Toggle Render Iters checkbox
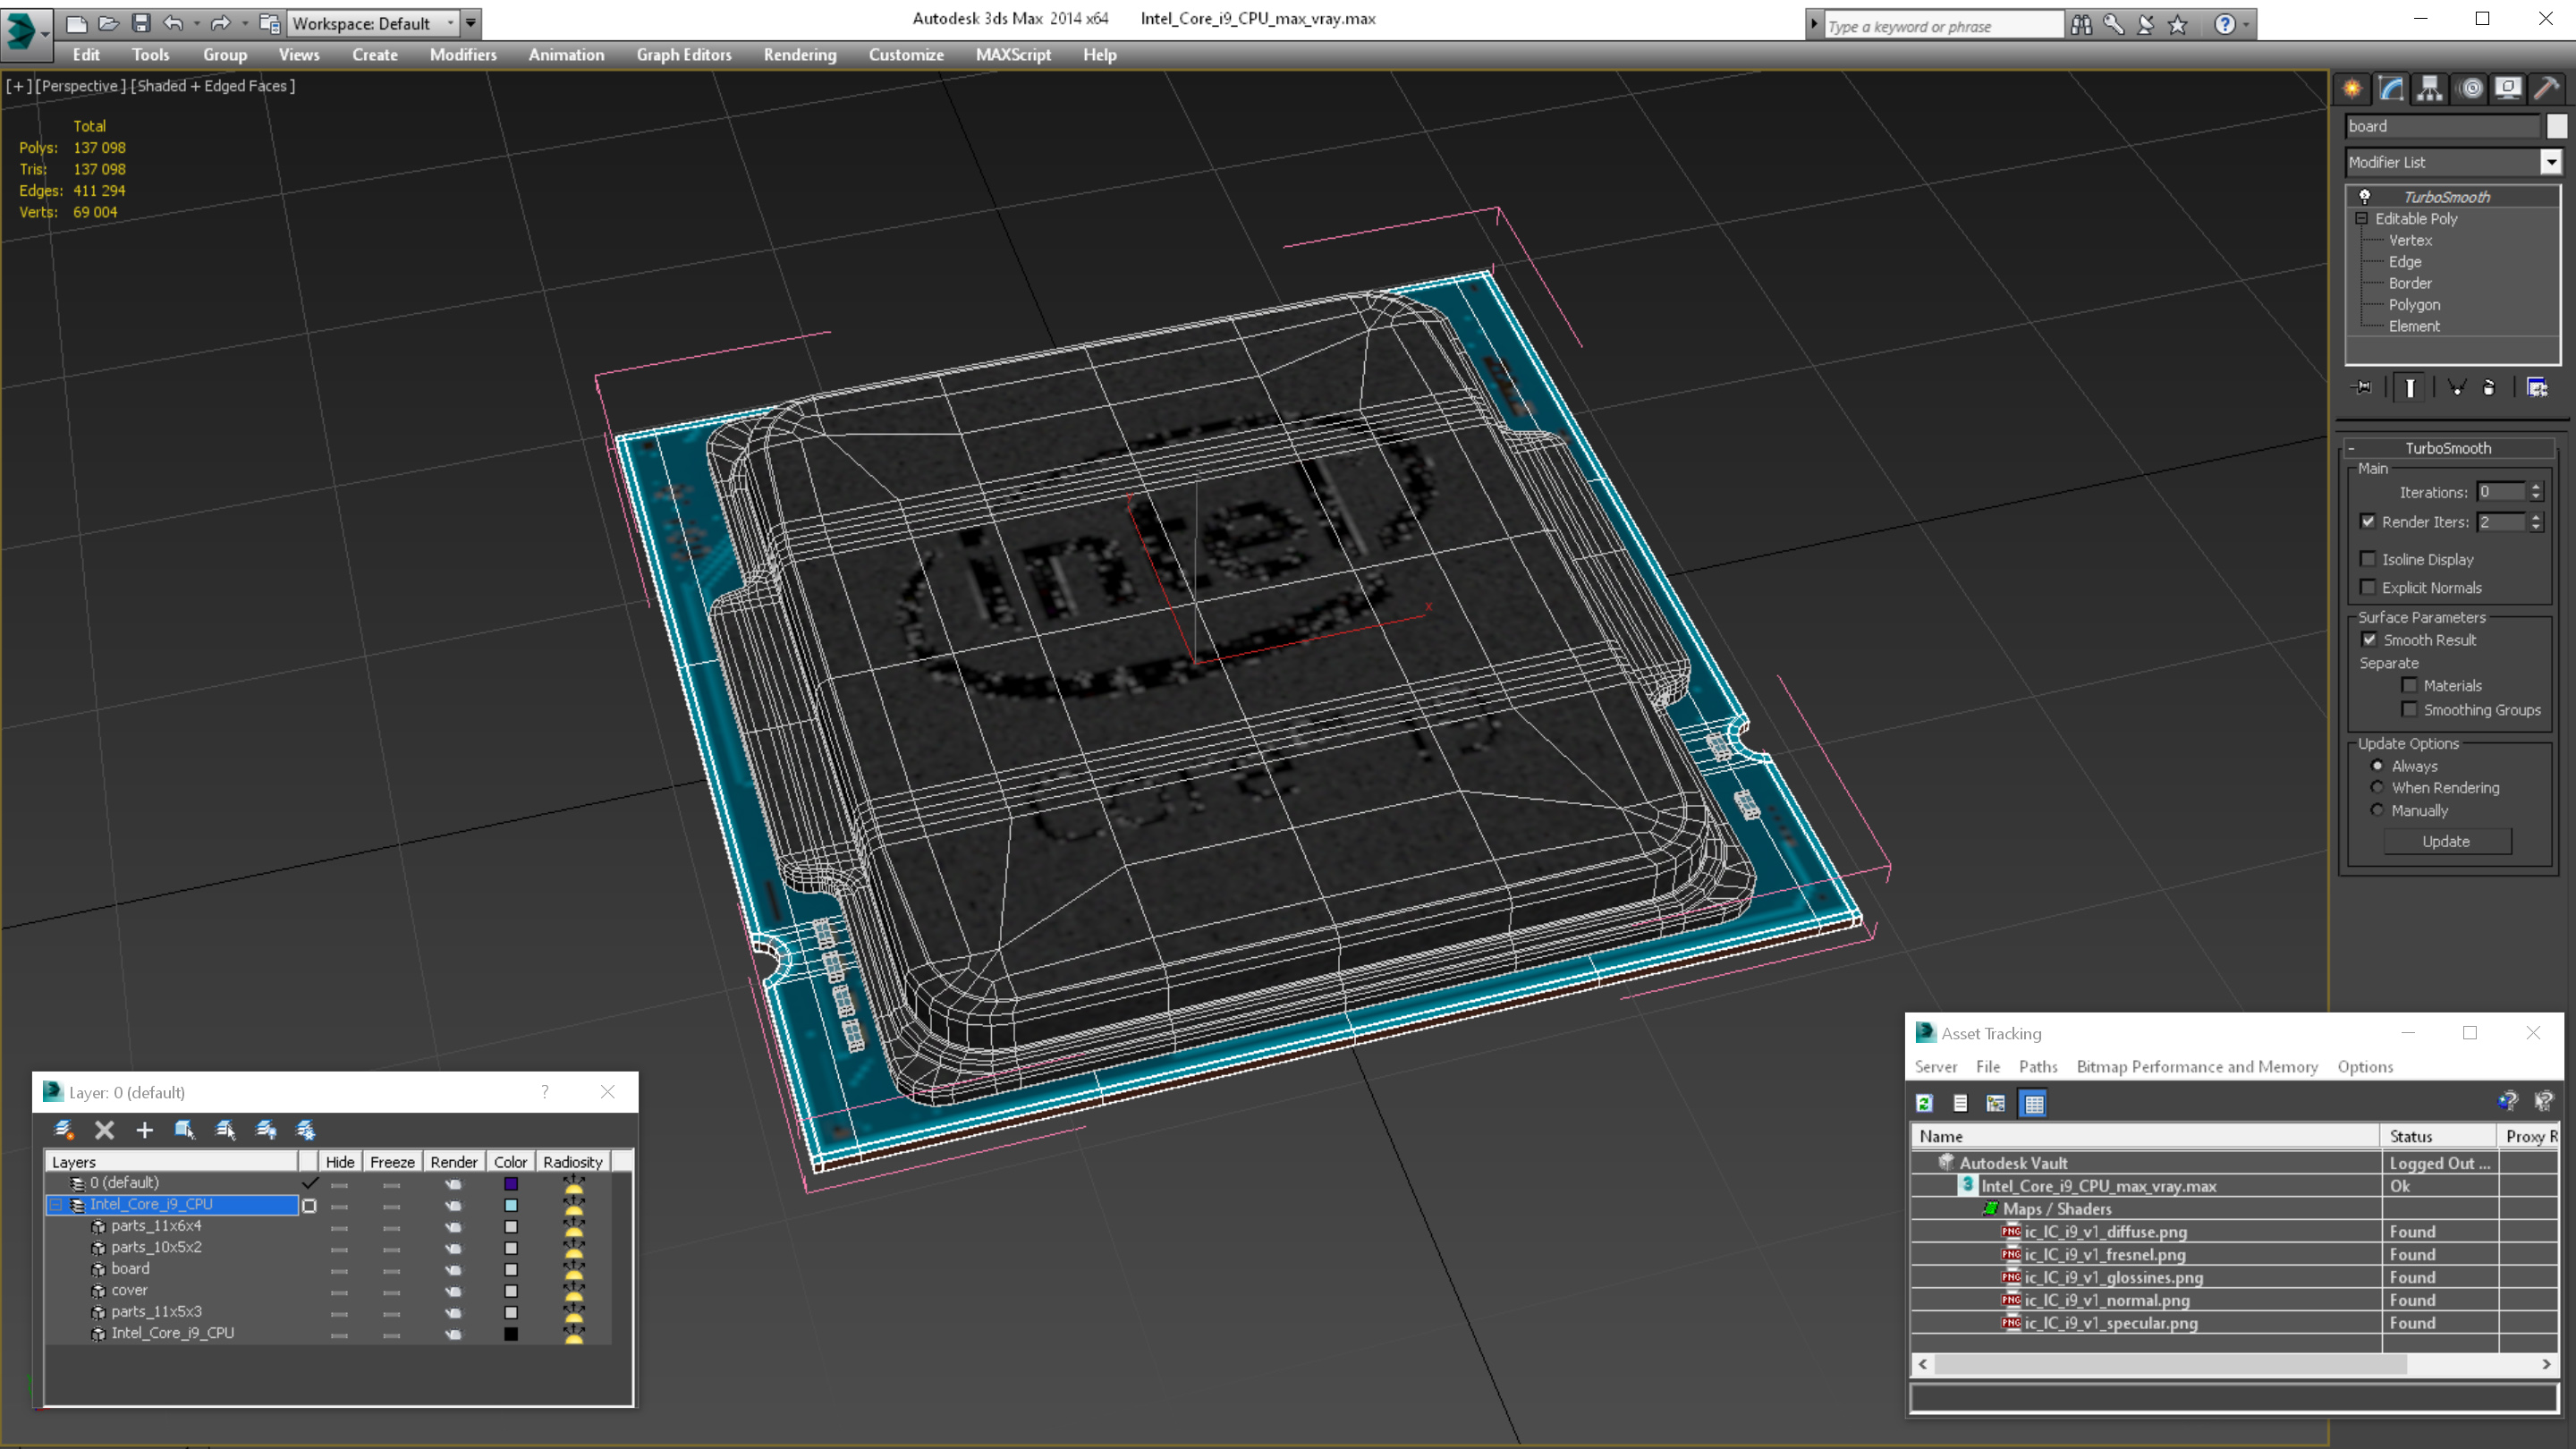Viewport: 2576px width, 1449px height. (2368, 521)
